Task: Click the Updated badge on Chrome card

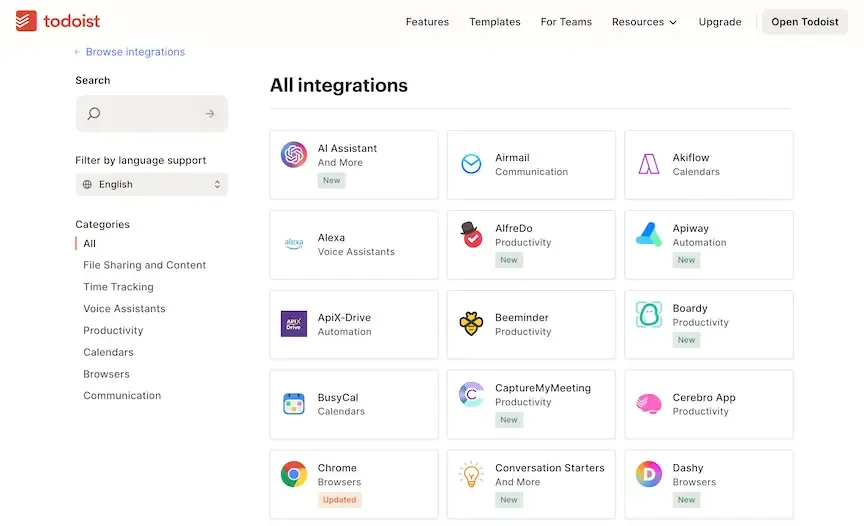Action: [339, 500]
